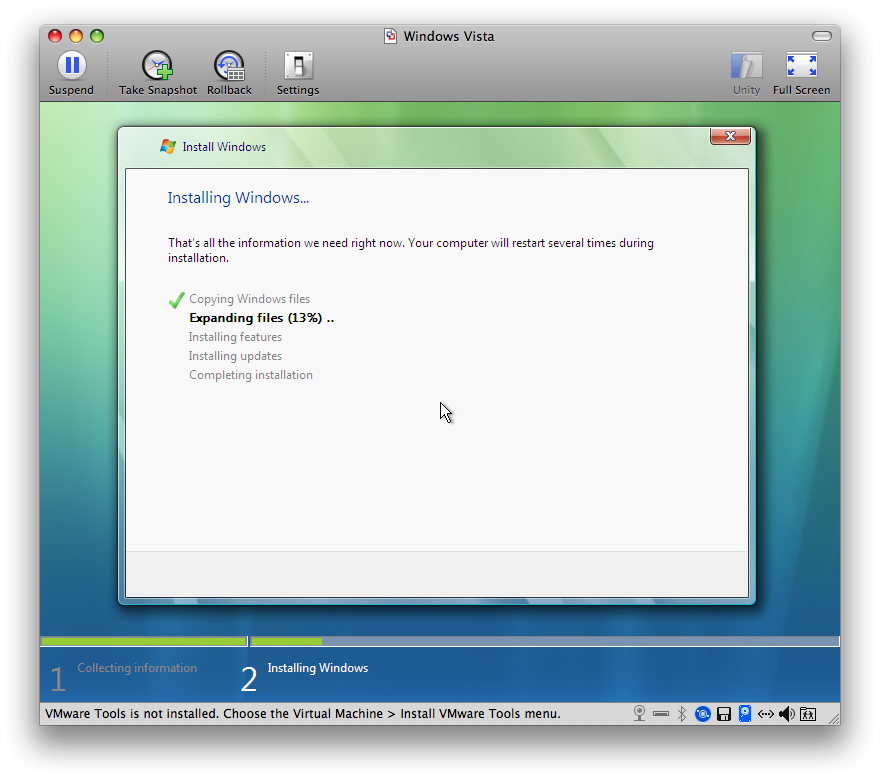Click the USB device status bar icon
Screen dimensions: 880x780
click(661, 714)
